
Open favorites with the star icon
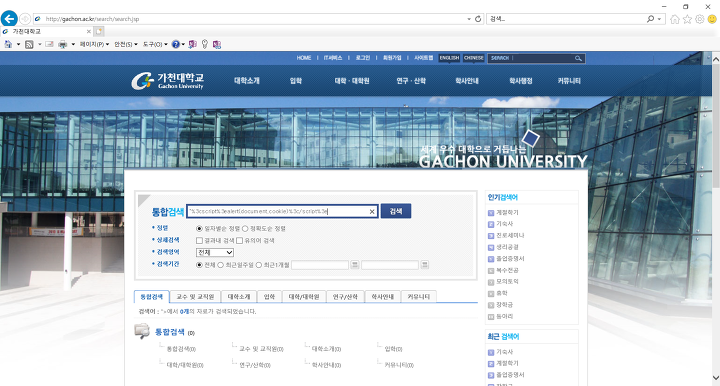(x=687, y=19)
